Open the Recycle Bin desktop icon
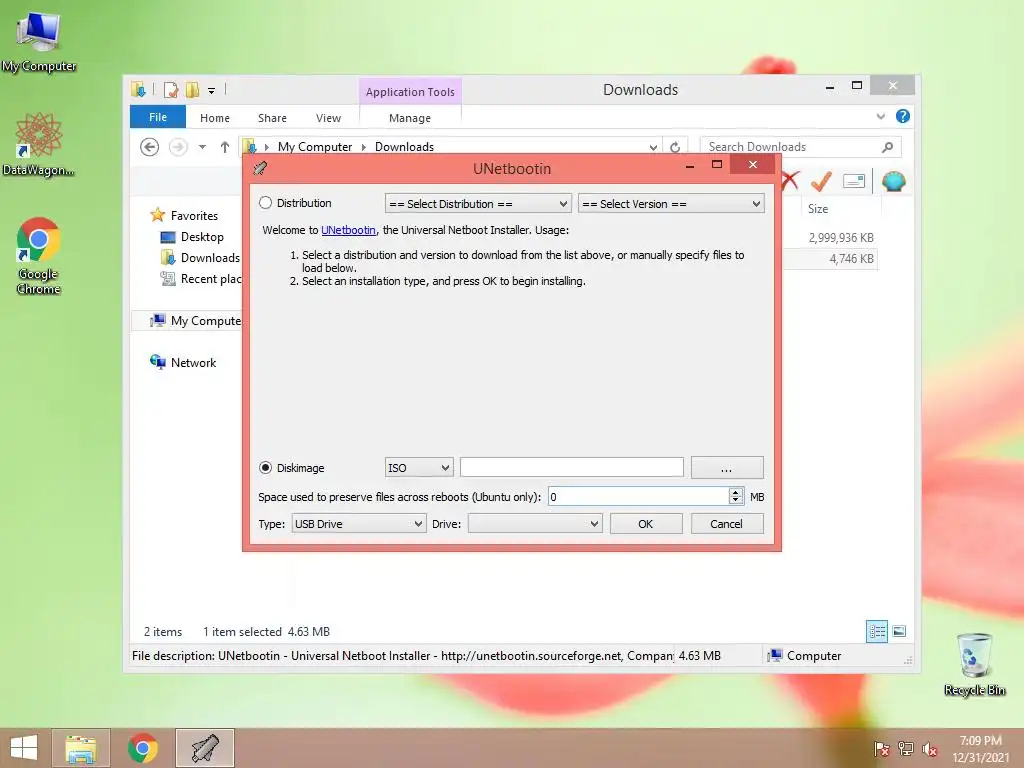 click(974, 664)
